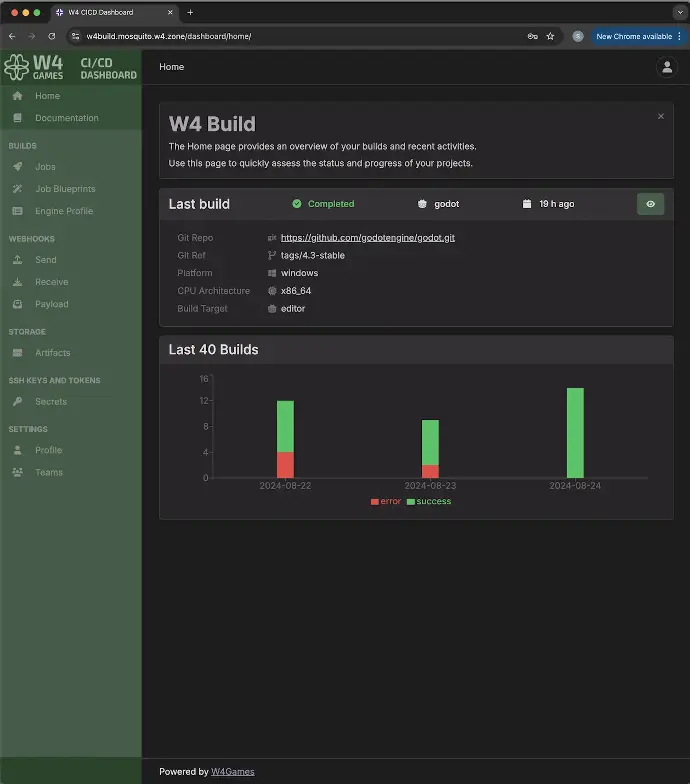Open Payload webhooks page
The height and width of the screenshot is (784, 690).
point(52,304)
